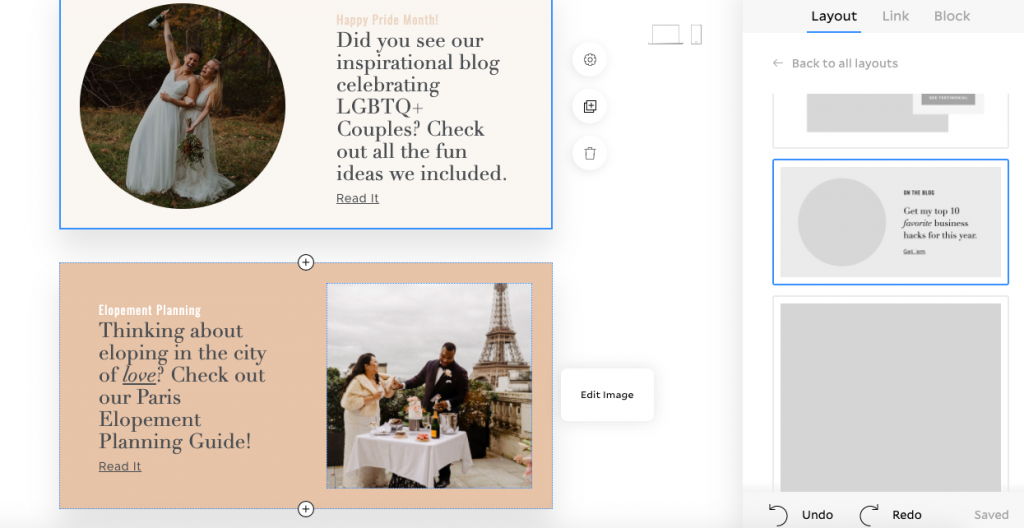Select the circular couple photo
This screenshot has height=528, width=1024.
182,106
